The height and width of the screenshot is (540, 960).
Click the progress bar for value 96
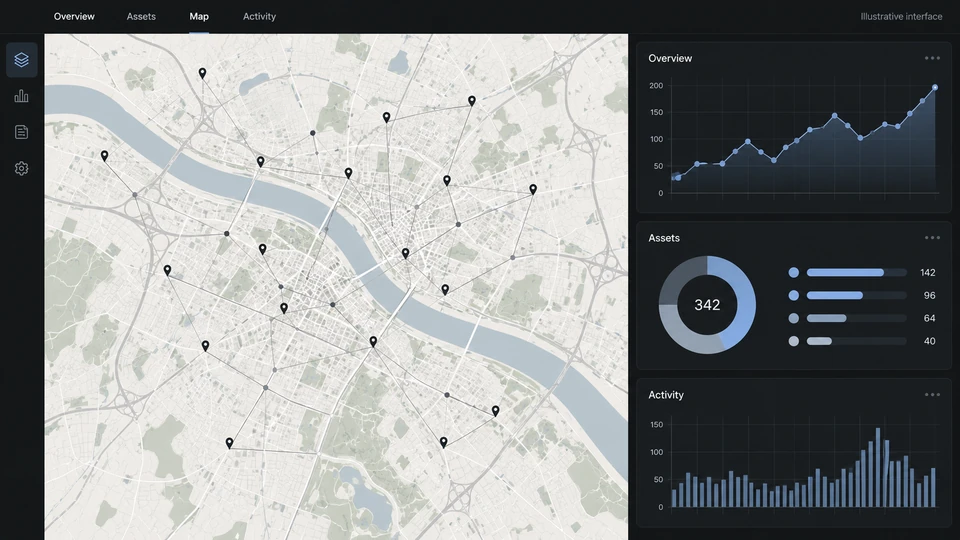[x=857, y=295]
